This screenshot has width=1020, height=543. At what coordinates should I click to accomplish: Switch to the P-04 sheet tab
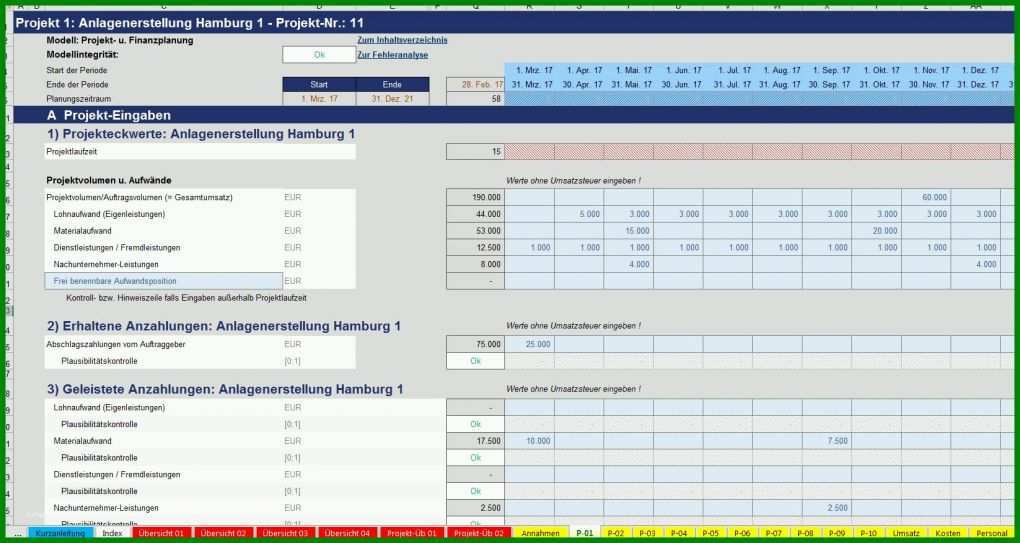(x=678, y=533)
